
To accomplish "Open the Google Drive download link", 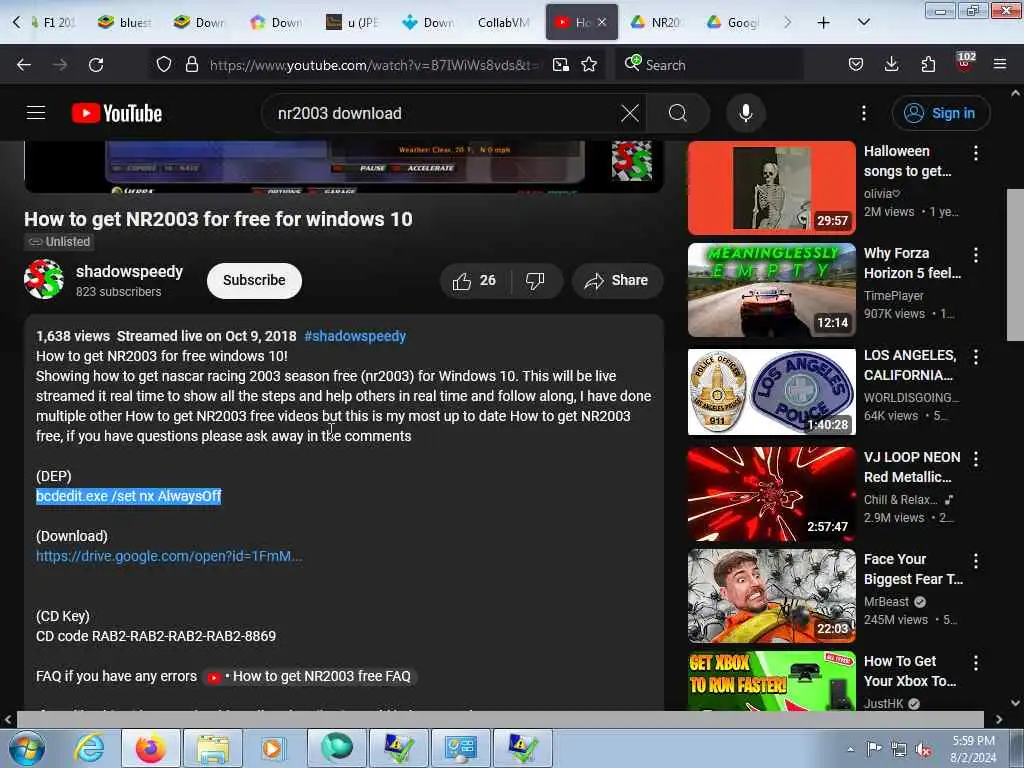I will (x=168, y=556).
